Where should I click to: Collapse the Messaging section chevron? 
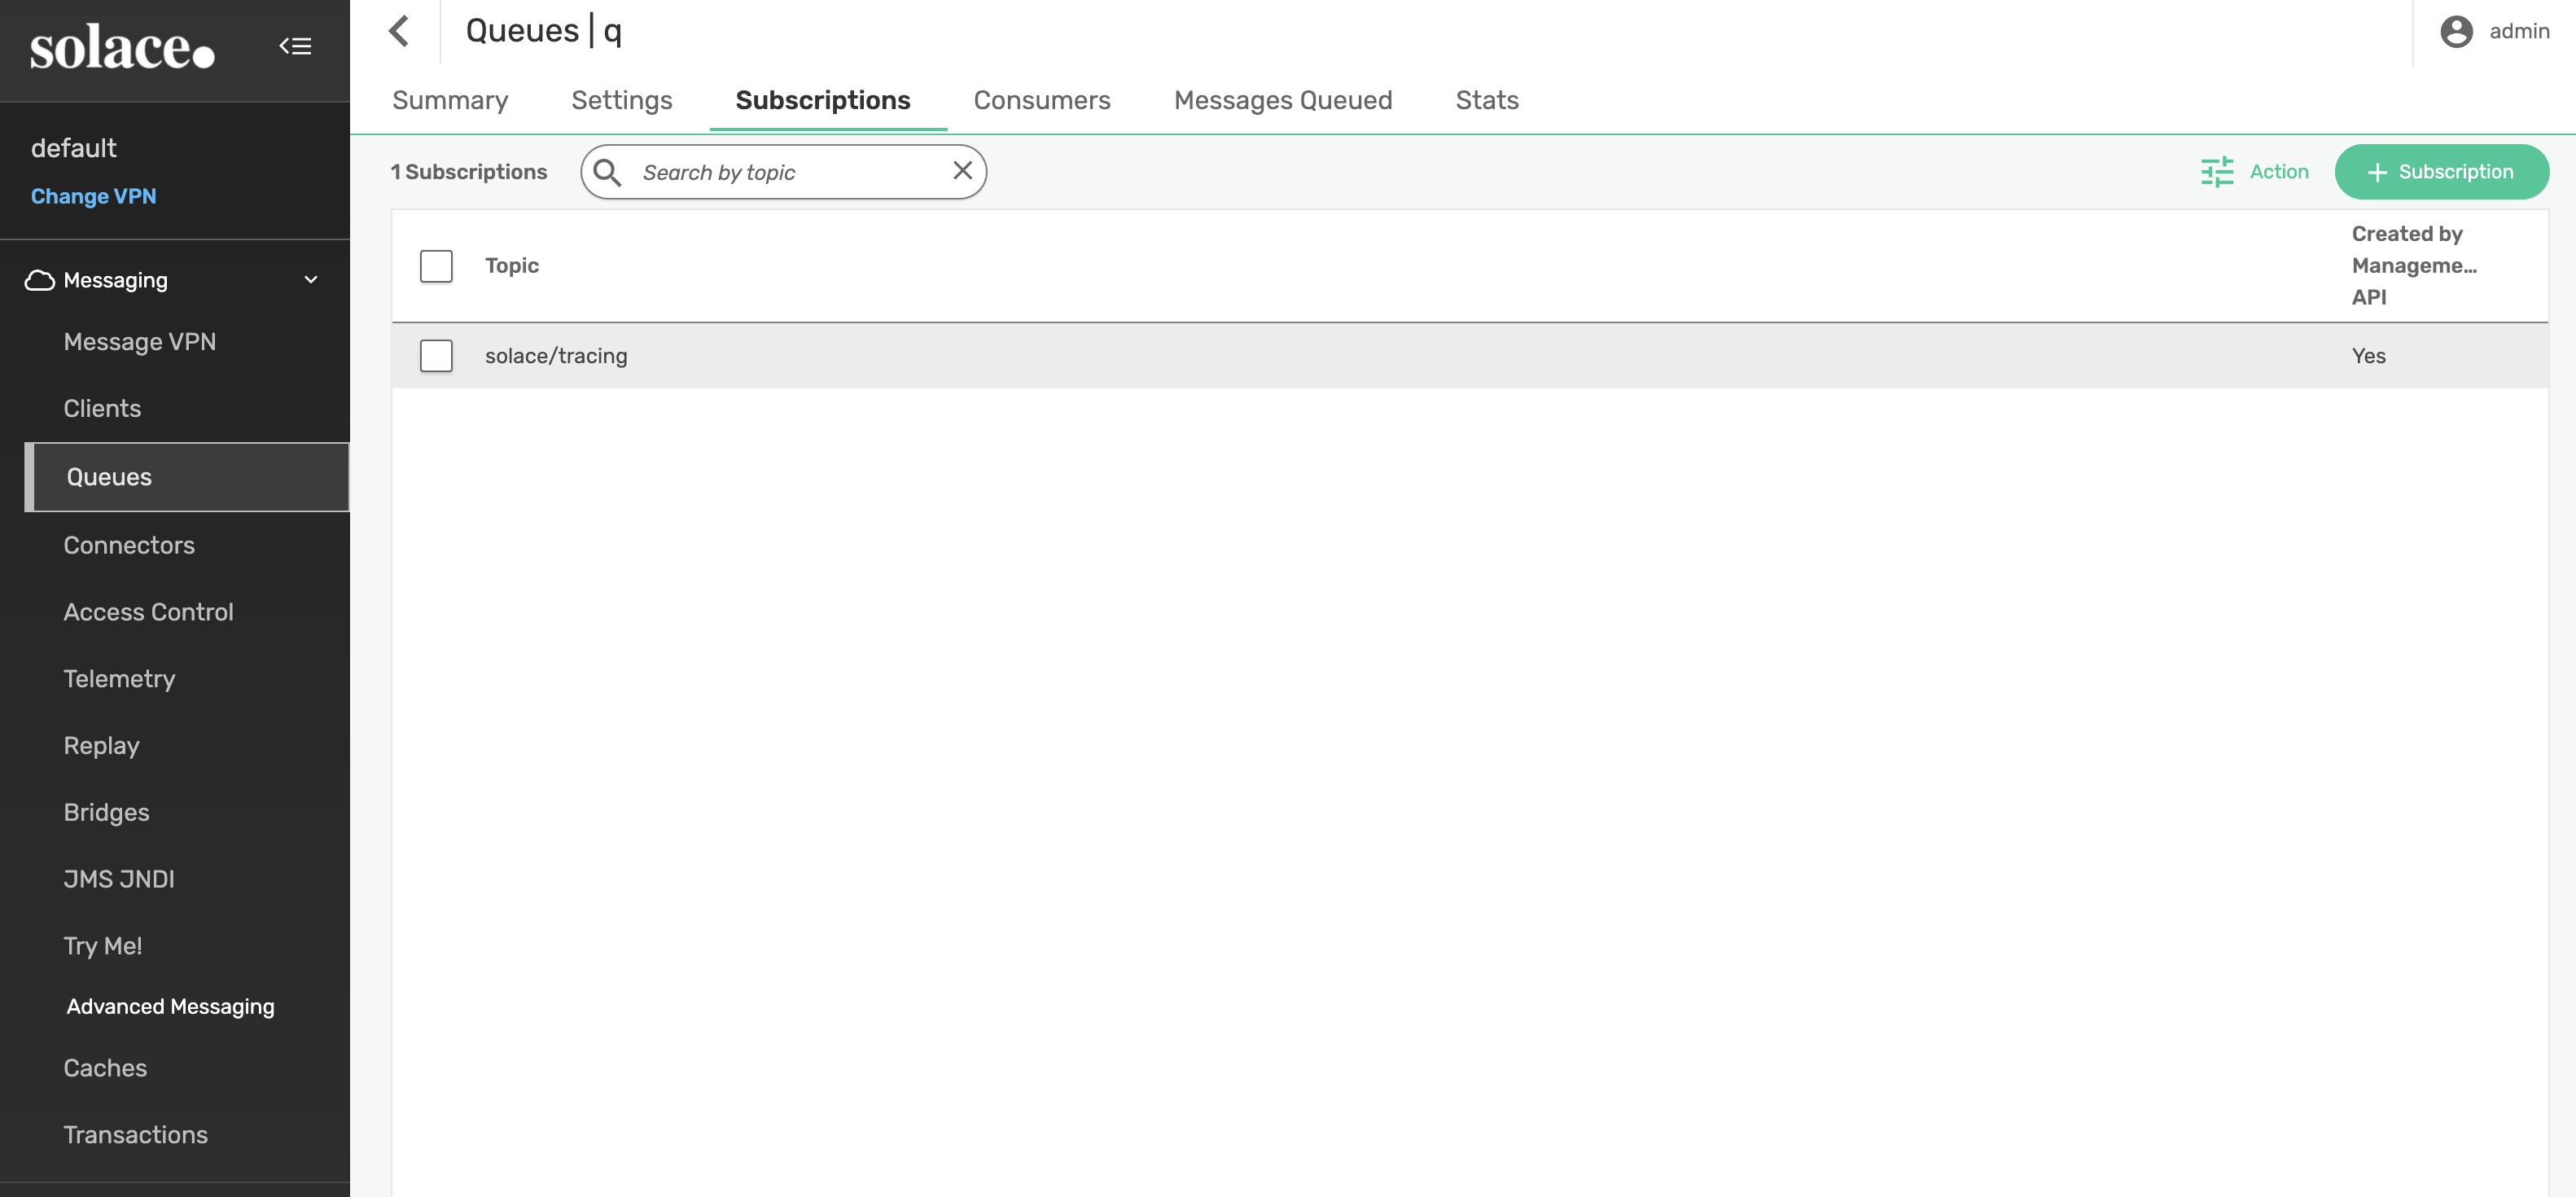tap(311, 280)
